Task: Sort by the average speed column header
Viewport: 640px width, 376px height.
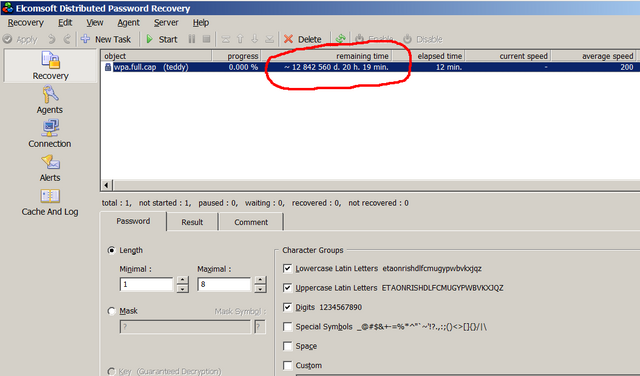Action: pyautogui.click(x=594, y=56)
